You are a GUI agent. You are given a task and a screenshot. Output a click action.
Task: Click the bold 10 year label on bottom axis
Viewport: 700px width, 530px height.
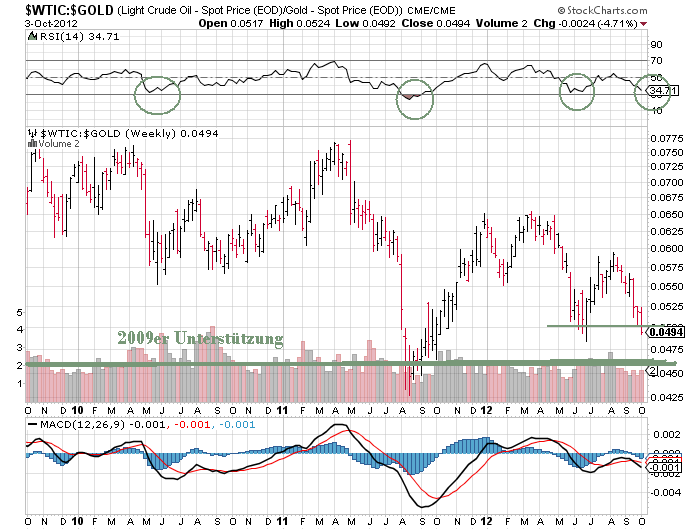pos(77,521)
